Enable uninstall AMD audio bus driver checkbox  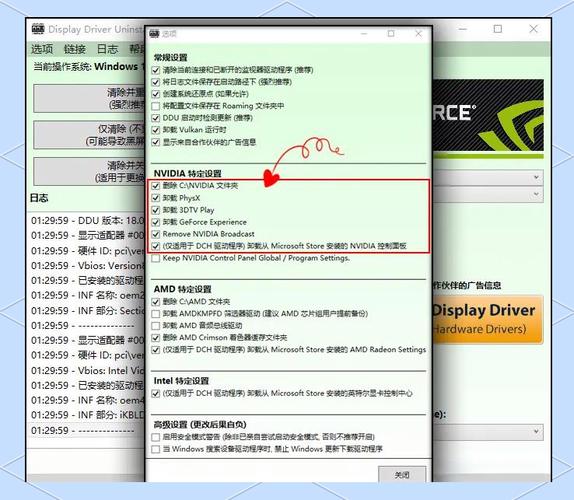coord(156,326)
